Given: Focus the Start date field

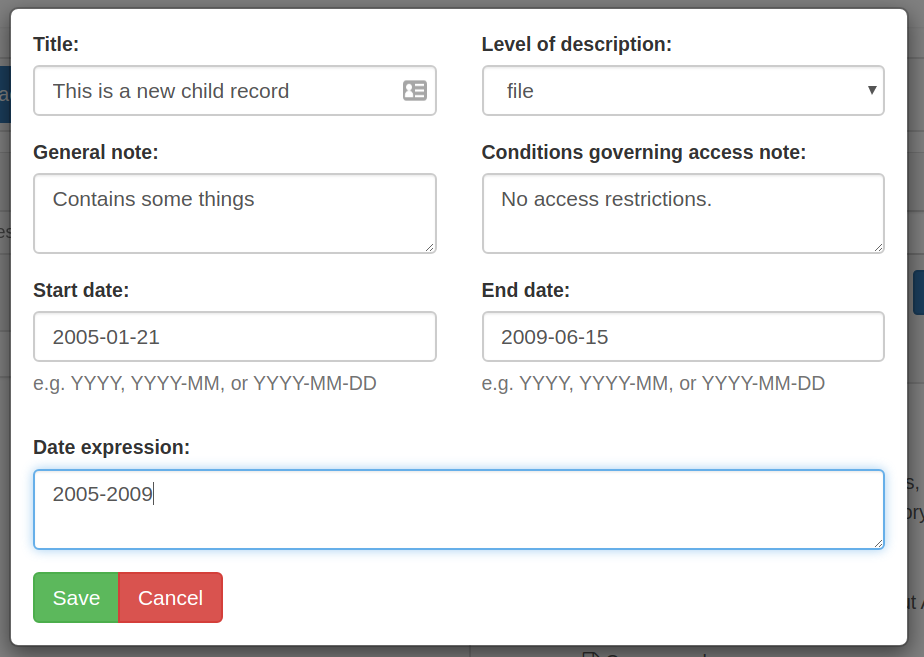Looking at the screenshot, I should (234, 337).
